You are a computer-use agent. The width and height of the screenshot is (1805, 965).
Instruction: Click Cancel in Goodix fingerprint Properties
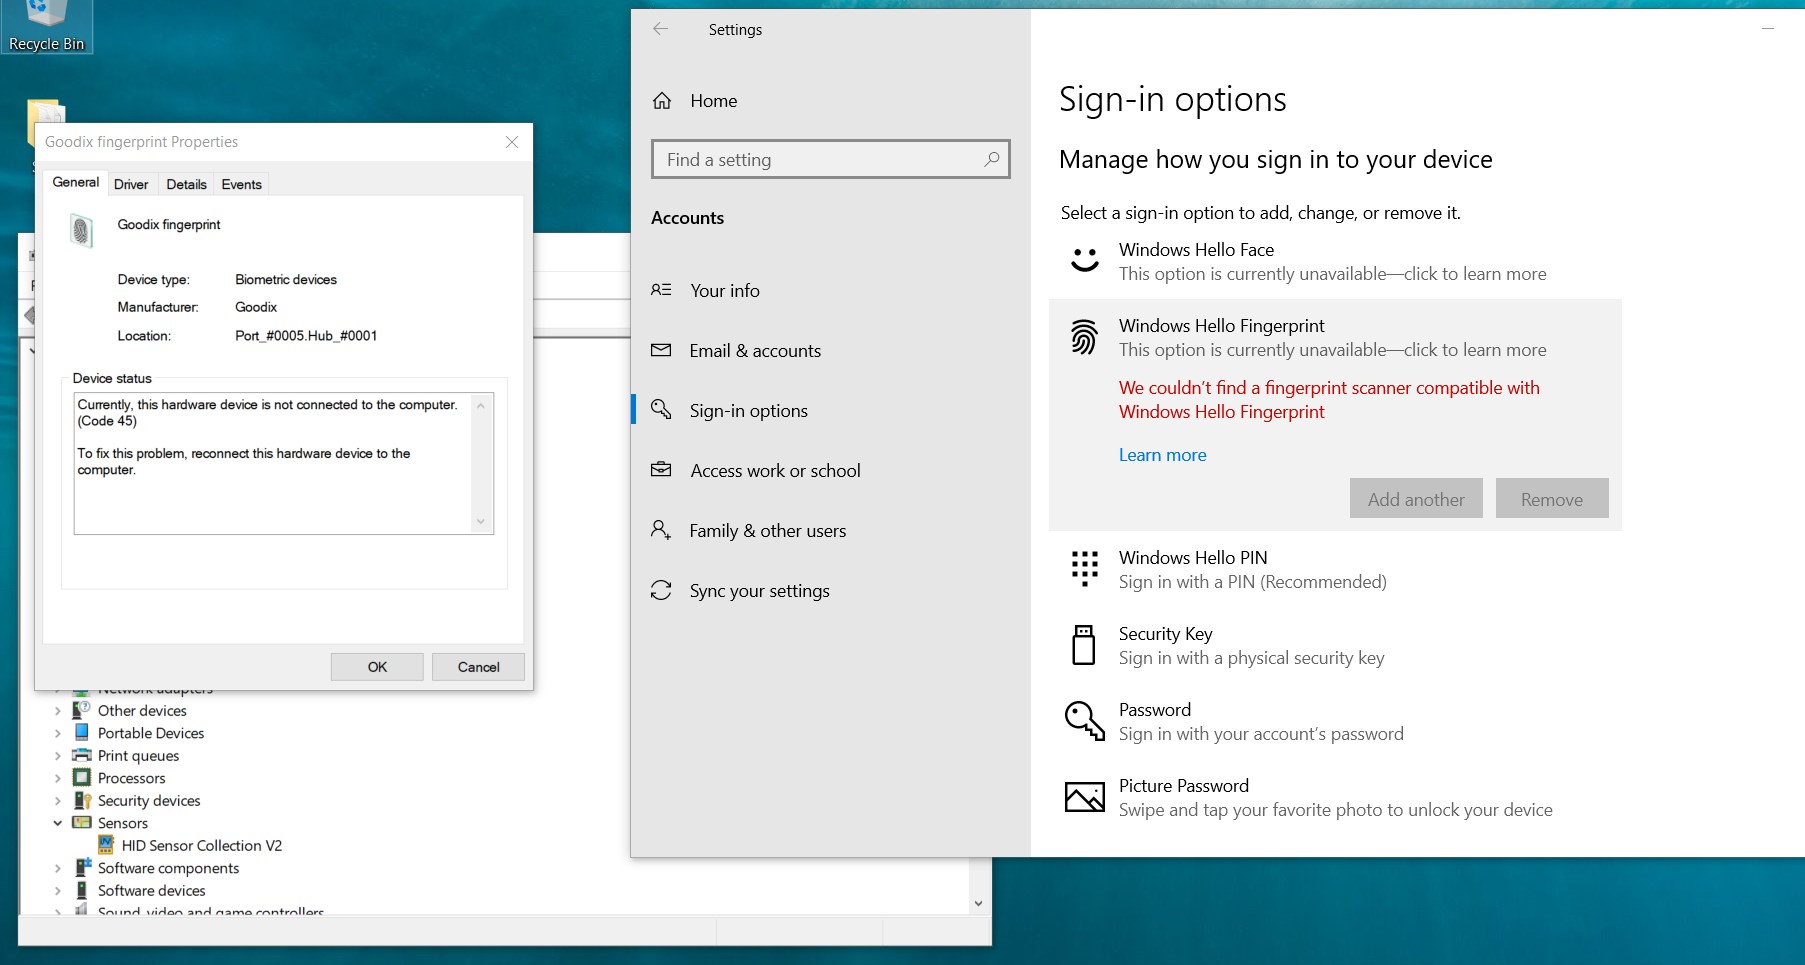point(478,667)
